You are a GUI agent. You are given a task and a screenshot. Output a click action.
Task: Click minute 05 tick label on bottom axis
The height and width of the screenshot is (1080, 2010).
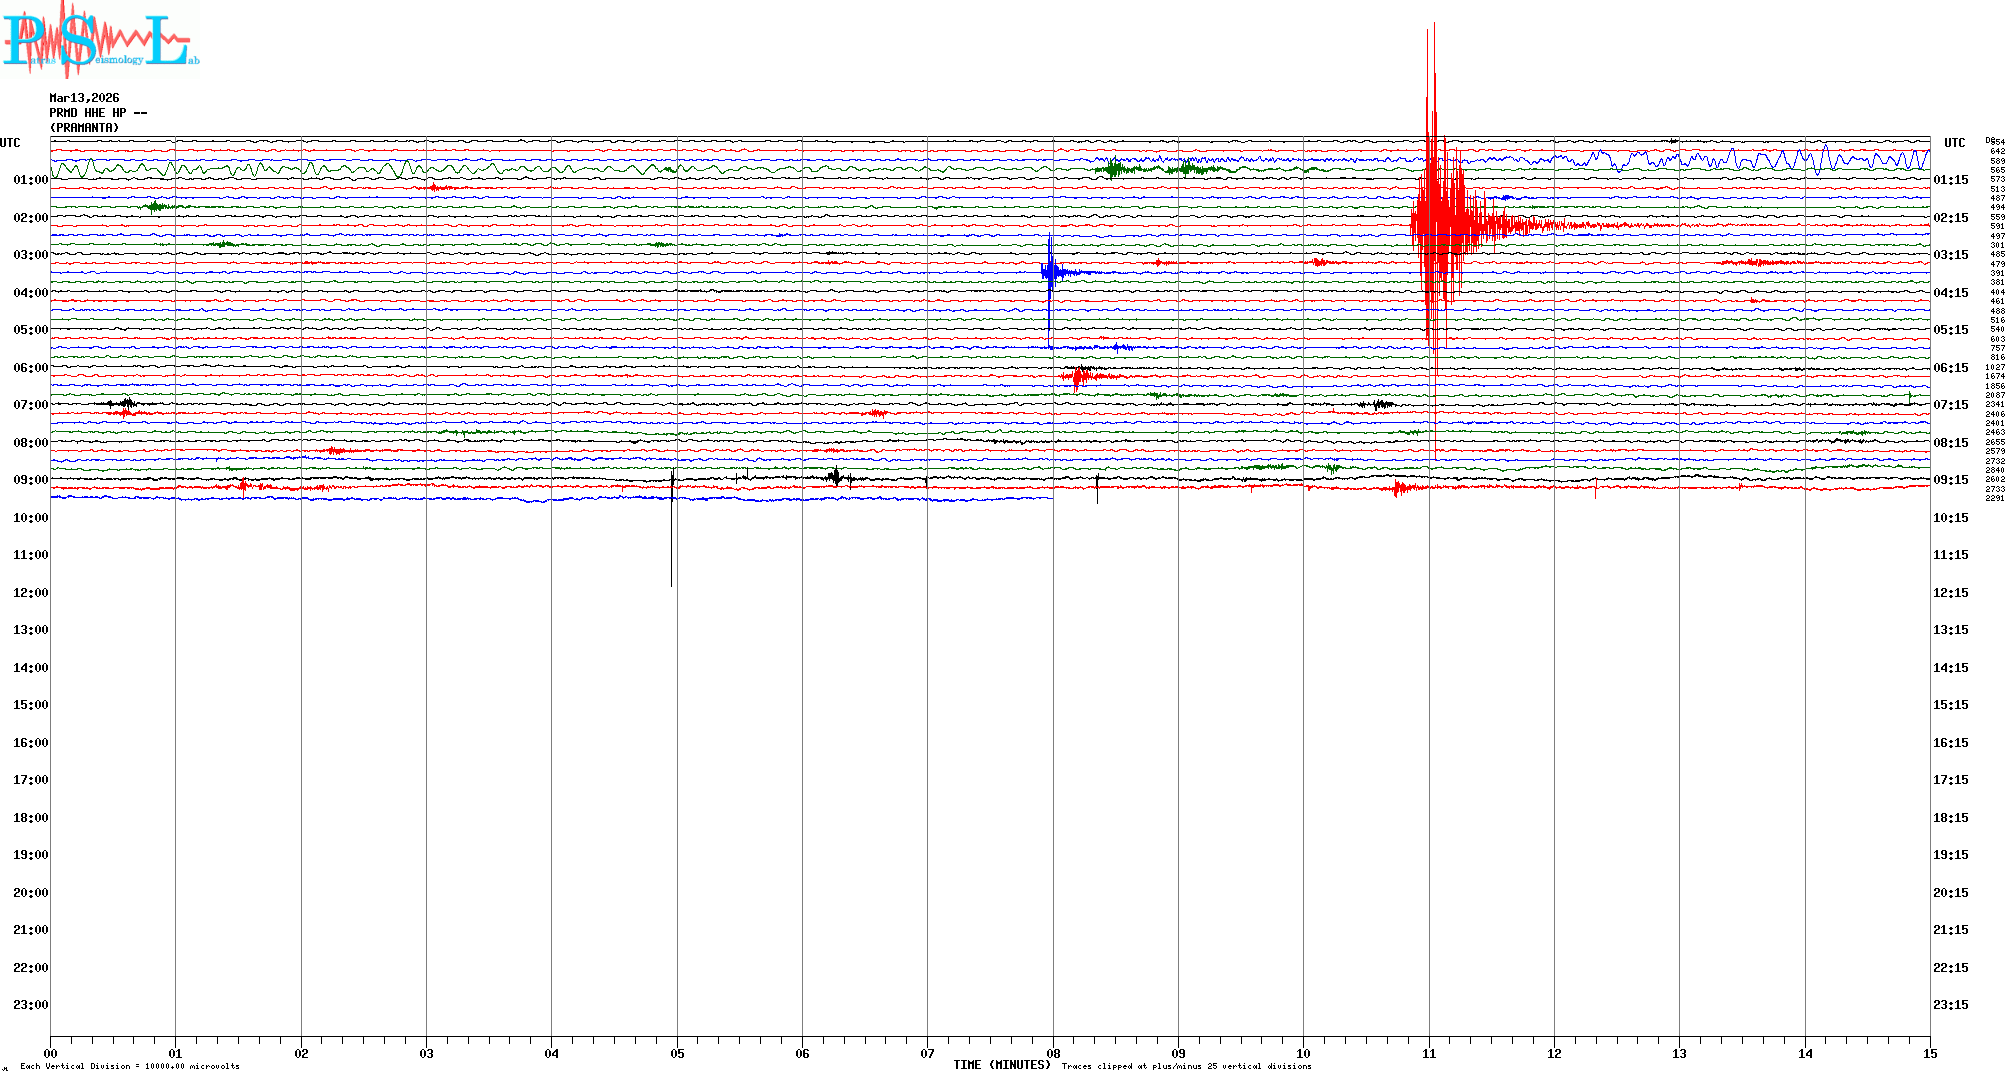677,1053
